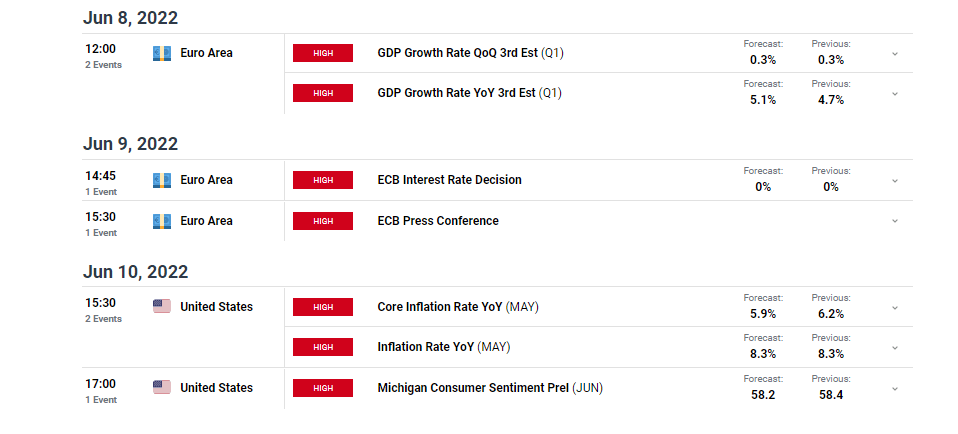
Task: Select the Jun 9, 2022 date heading
Action: [130, 144]
